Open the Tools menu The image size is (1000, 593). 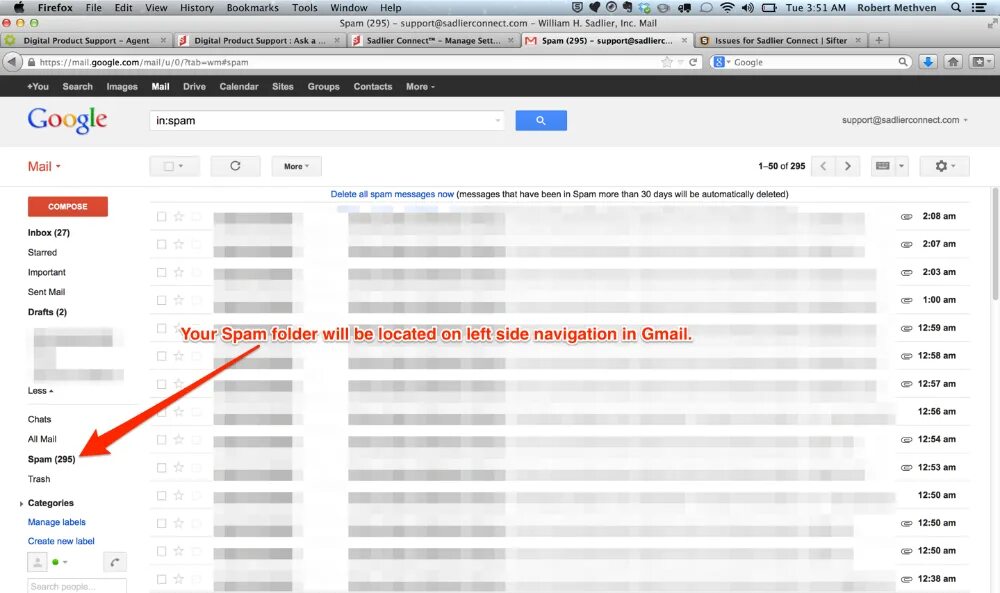point(304,8)
